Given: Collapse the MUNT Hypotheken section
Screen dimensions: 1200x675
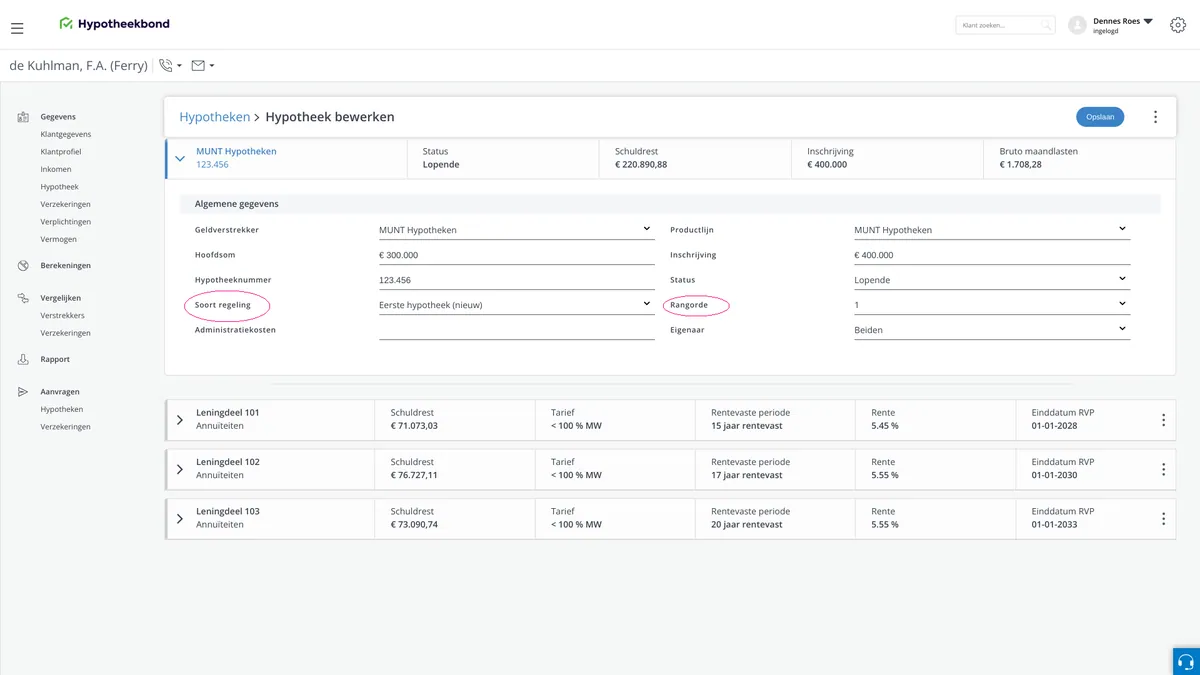Looking at the screenshot, I should pyautogui.click(x=180, y=158).
